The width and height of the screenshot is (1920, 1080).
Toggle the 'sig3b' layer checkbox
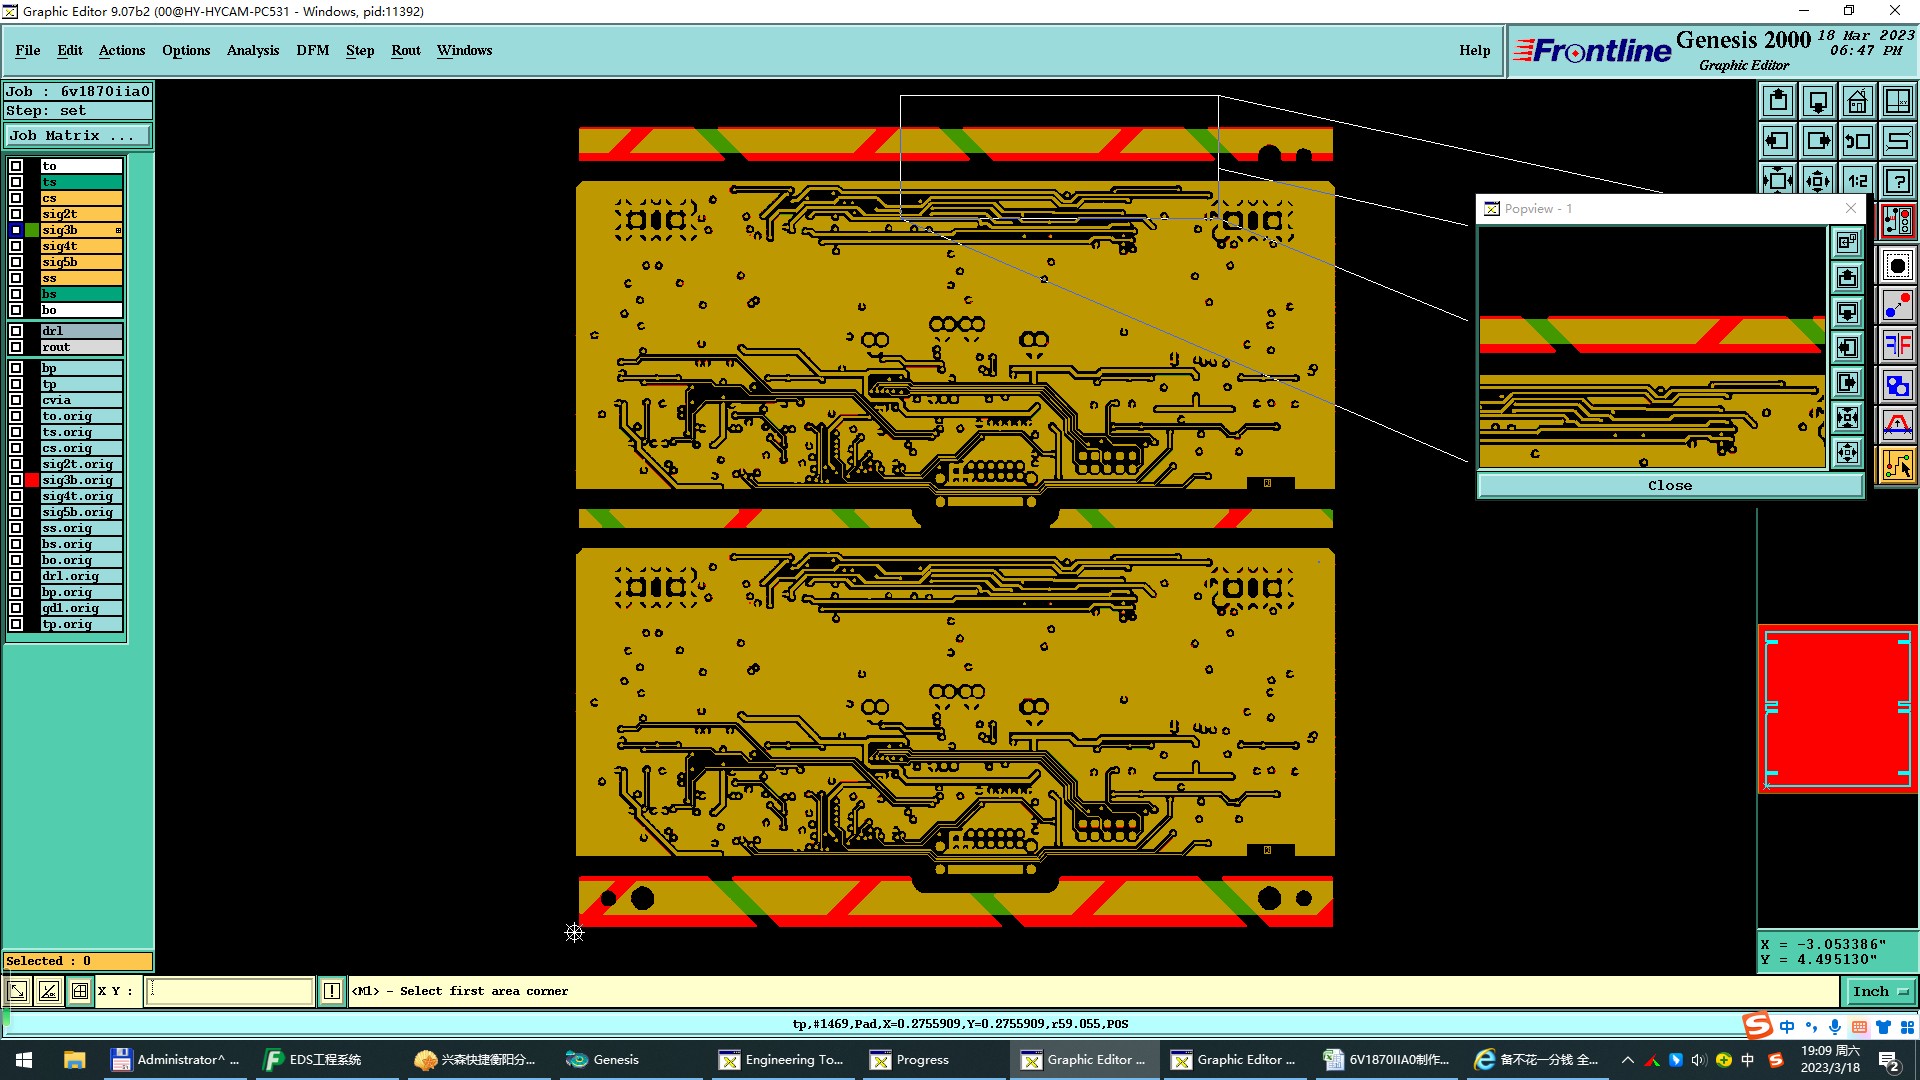(x=16, y=230)
